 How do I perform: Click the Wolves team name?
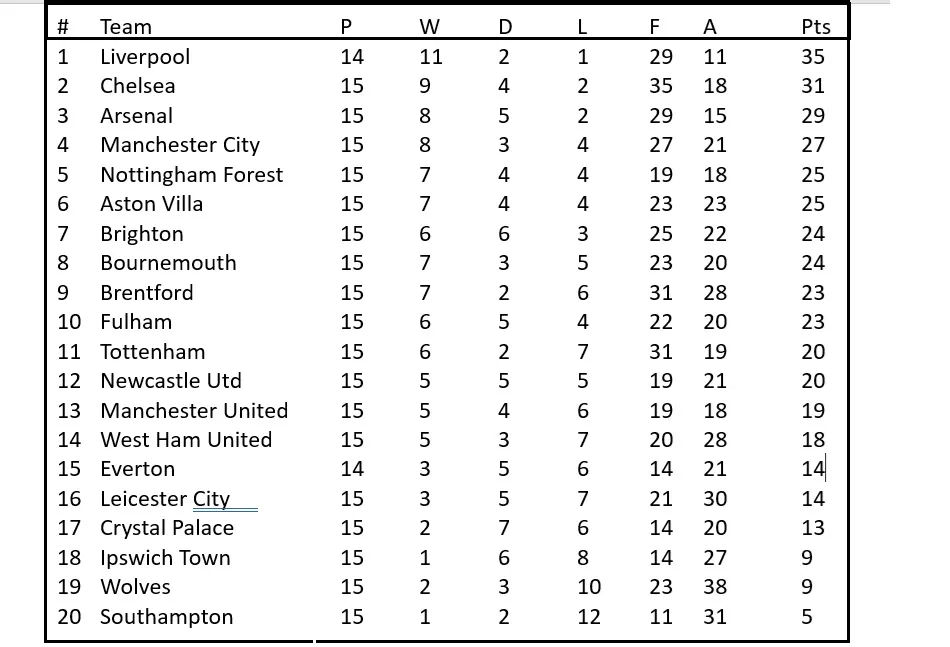tap(135, 587)
